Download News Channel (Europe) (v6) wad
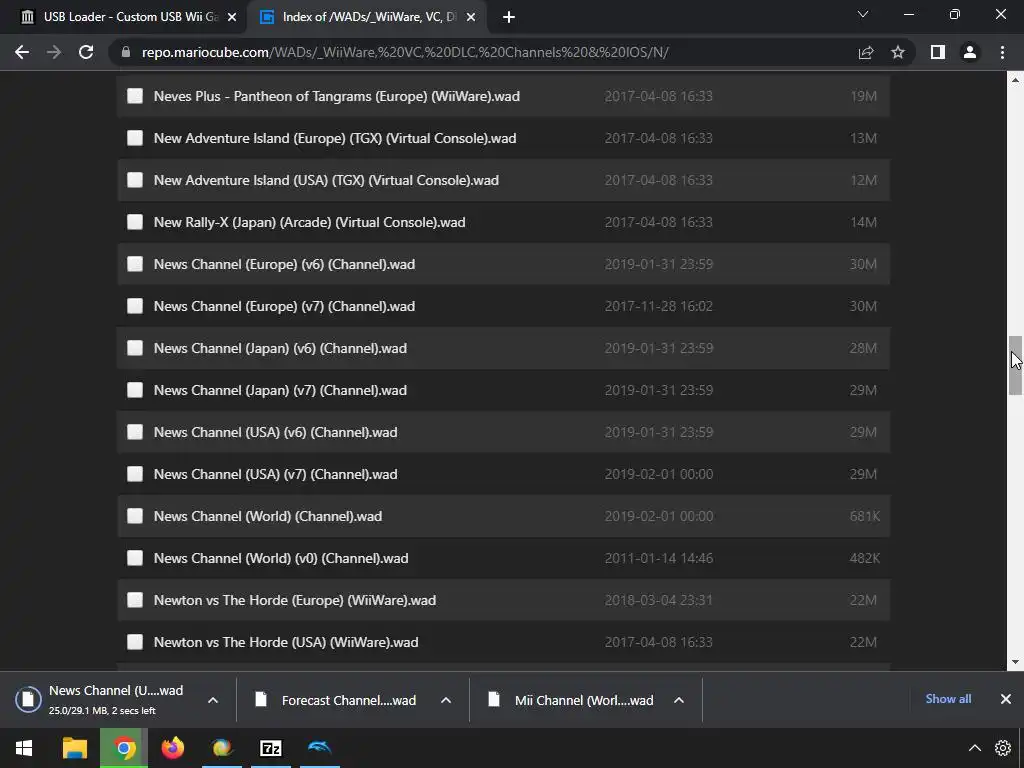This screenshot has height=768, width=1024. click(284, 264)
